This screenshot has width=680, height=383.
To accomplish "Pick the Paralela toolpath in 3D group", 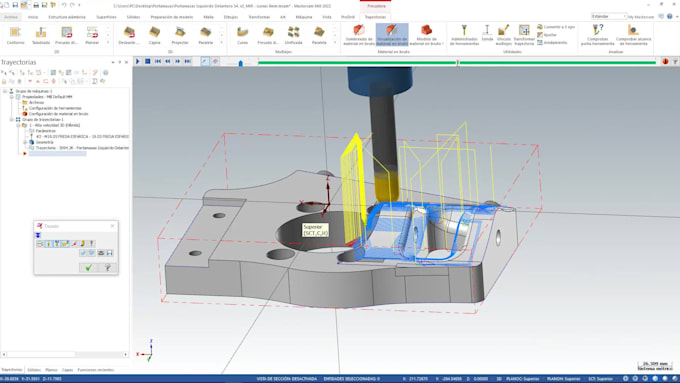I will coord(206,35).
